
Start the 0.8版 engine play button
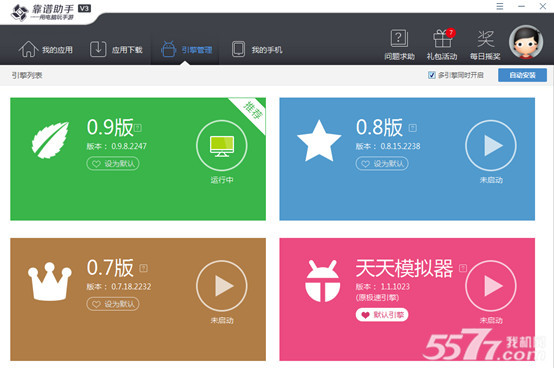pyautogui.click(x=491, y=146)
